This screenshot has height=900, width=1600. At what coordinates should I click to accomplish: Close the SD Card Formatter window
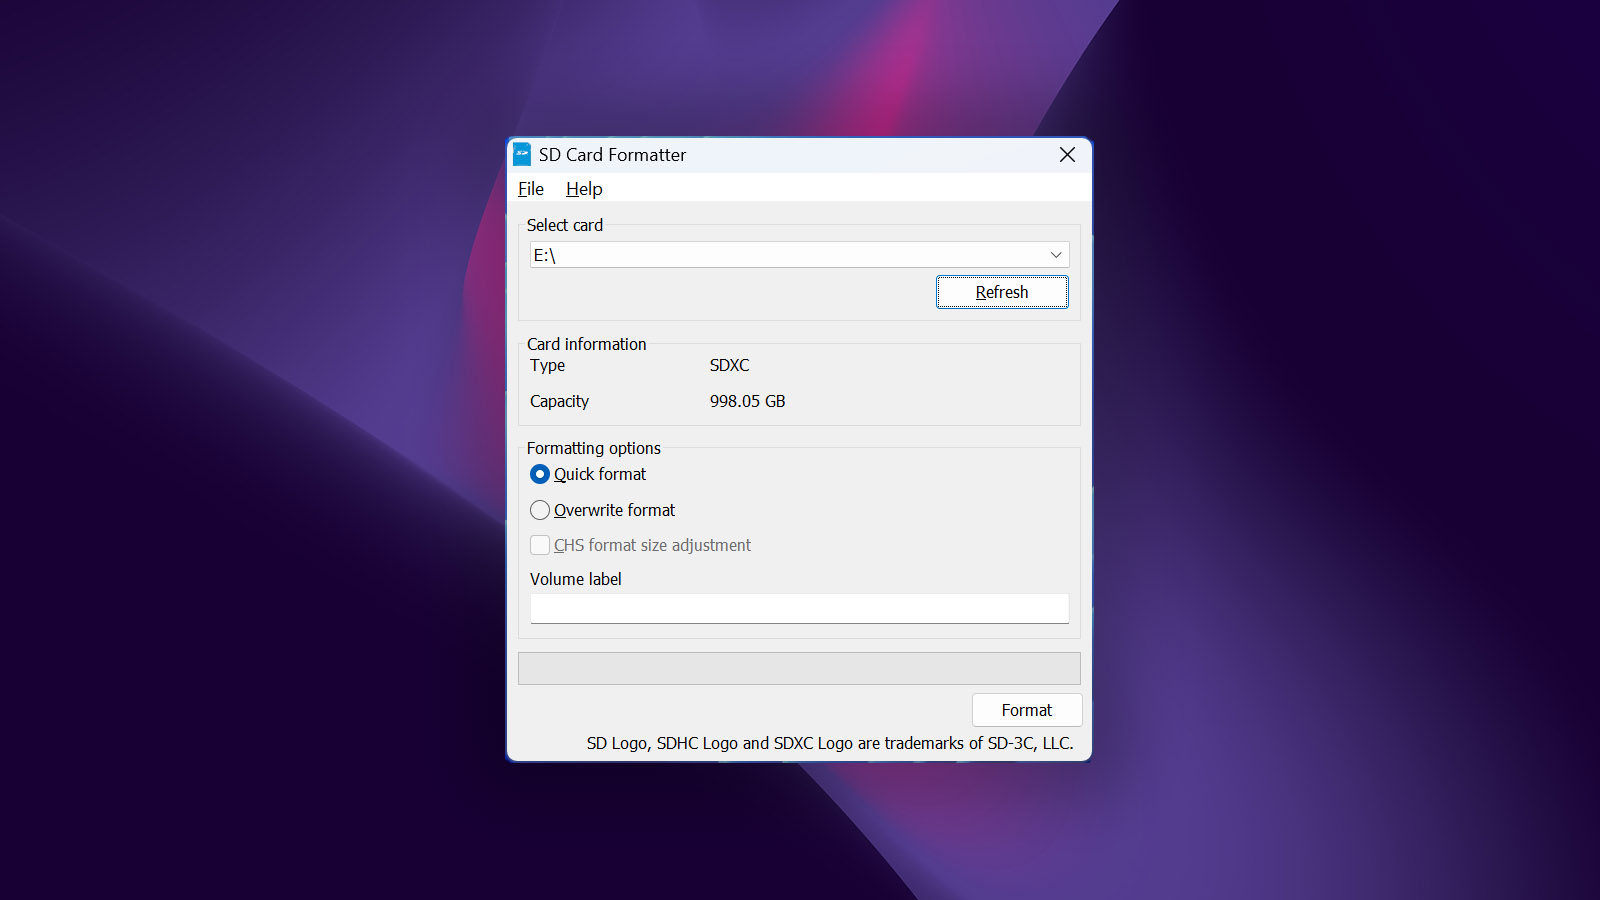point(1067,155)
